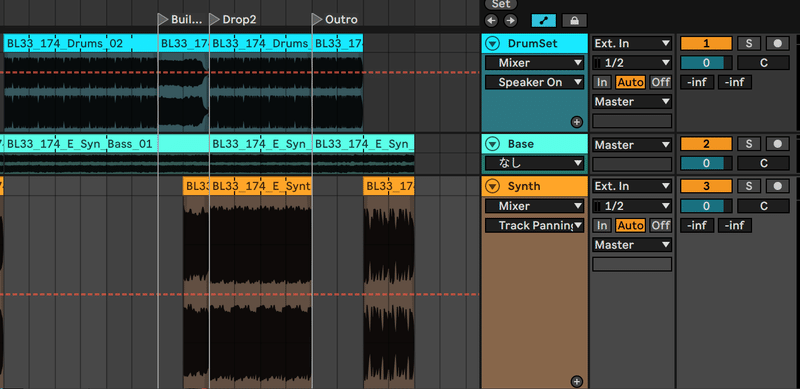
Task: Jump to next locator arrow
Action: coord(510,20)
